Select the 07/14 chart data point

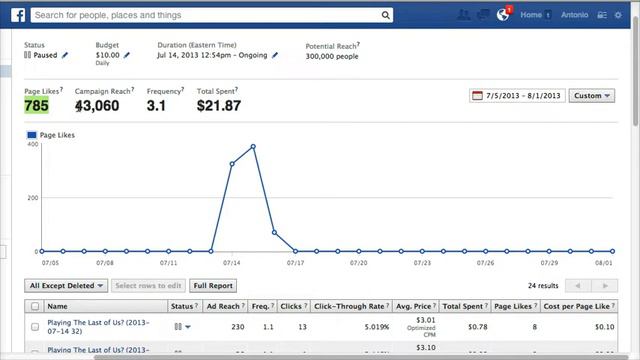coord(232,164)
